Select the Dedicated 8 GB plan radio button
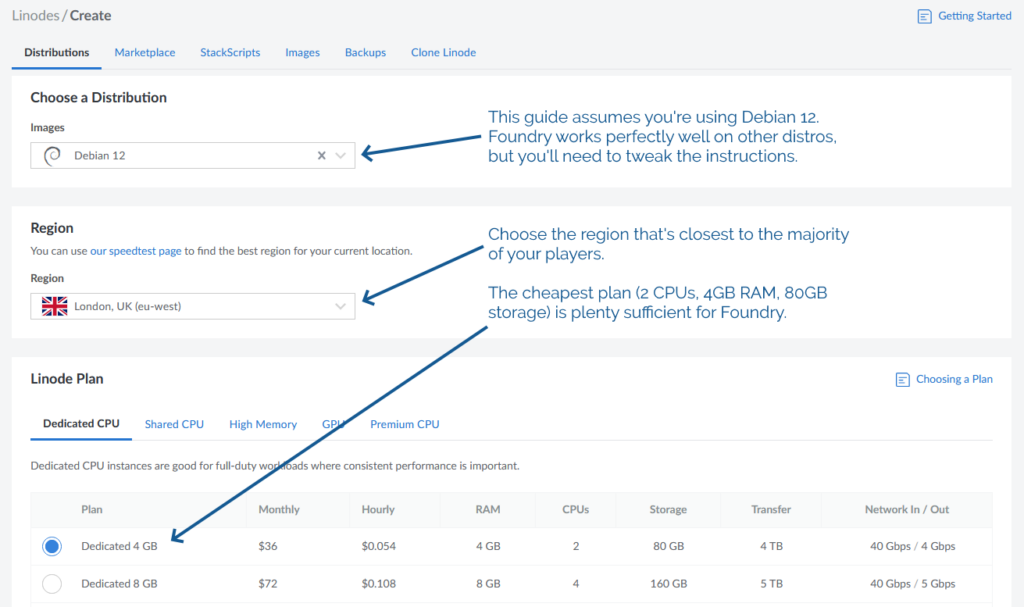Viewport: 1024px width, 607px height. [51, 583]
